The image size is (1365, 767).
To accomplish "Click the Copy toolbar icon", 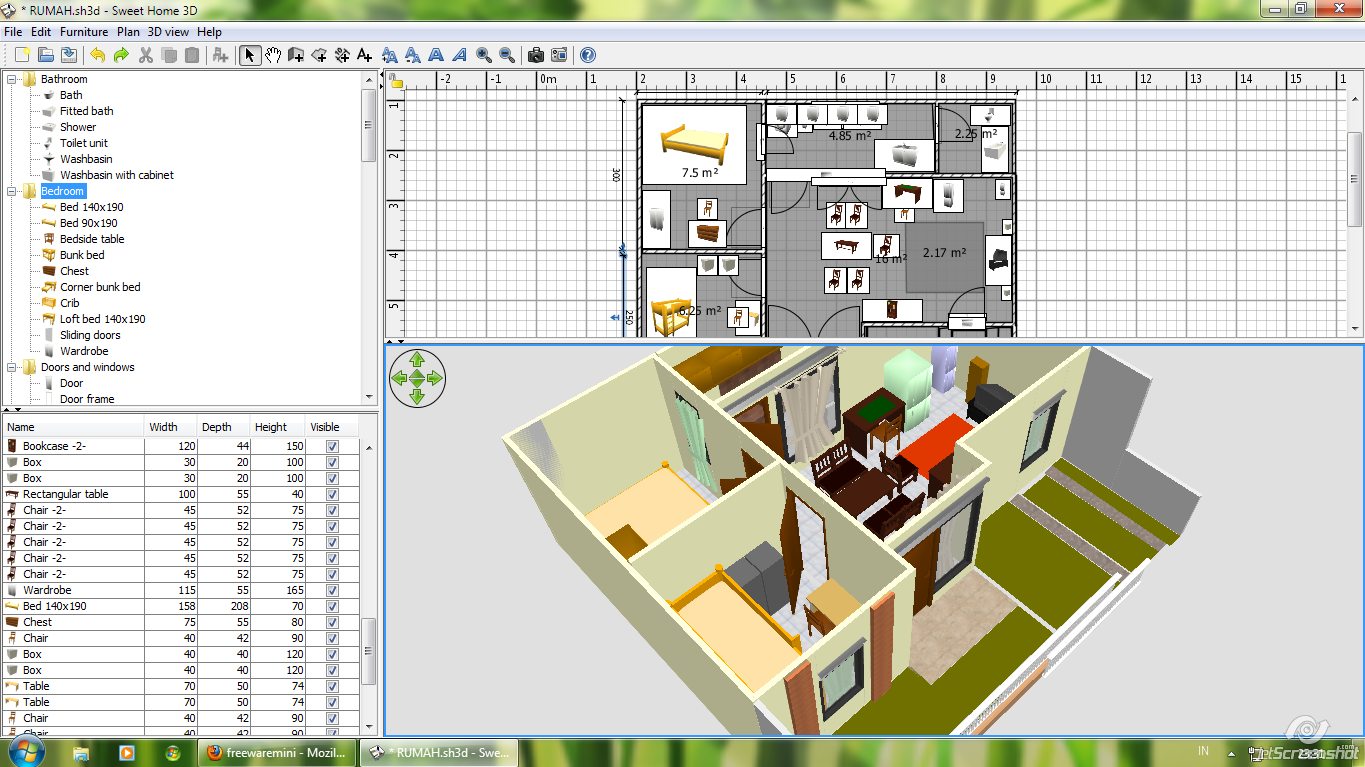I will (x=169, y=55).
